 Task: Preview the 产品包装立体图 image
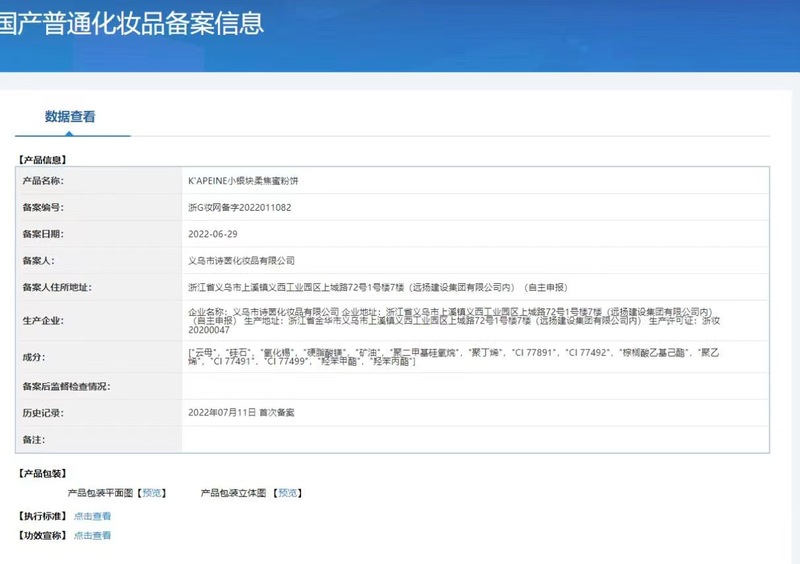[288, 493]
